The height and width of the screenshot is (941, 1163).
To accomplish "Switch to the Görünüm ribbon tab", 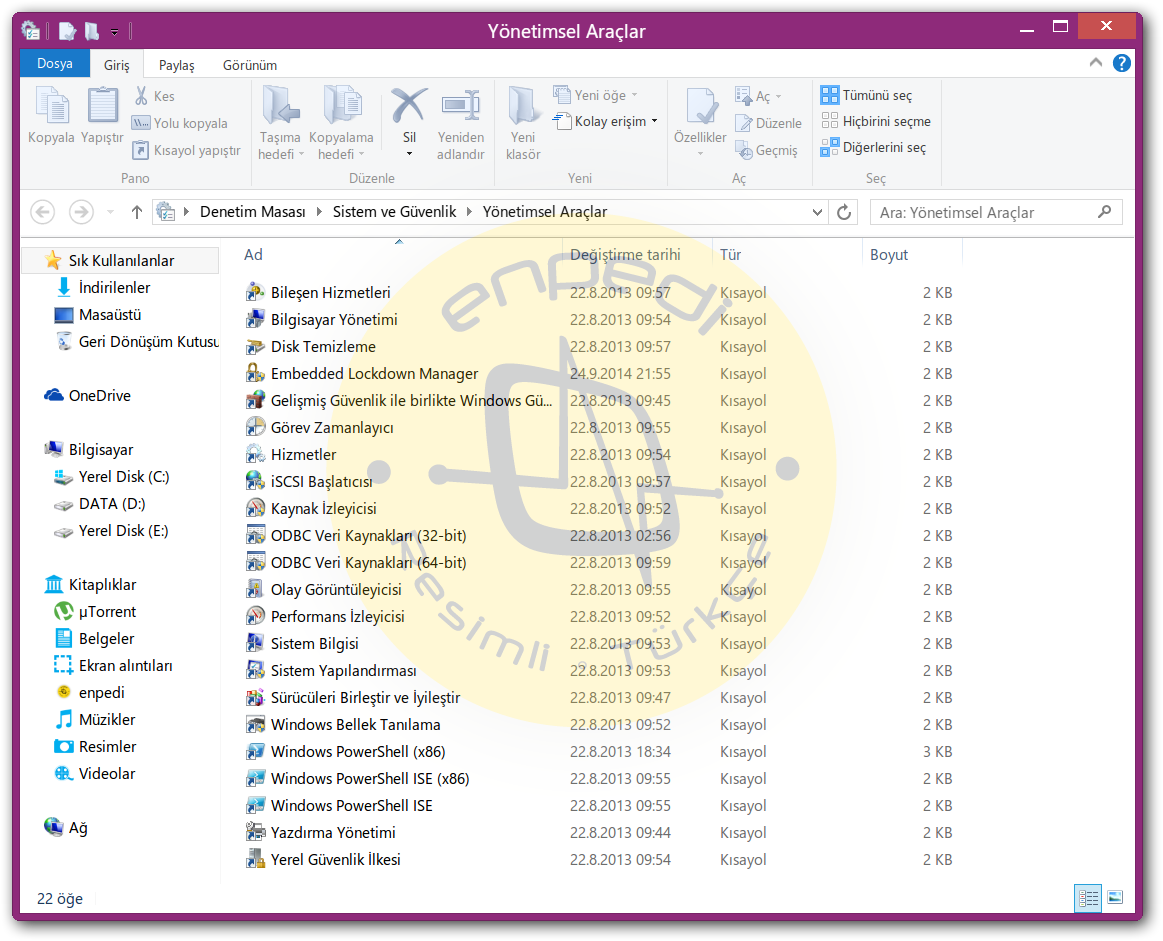I will tap(250, 65).
